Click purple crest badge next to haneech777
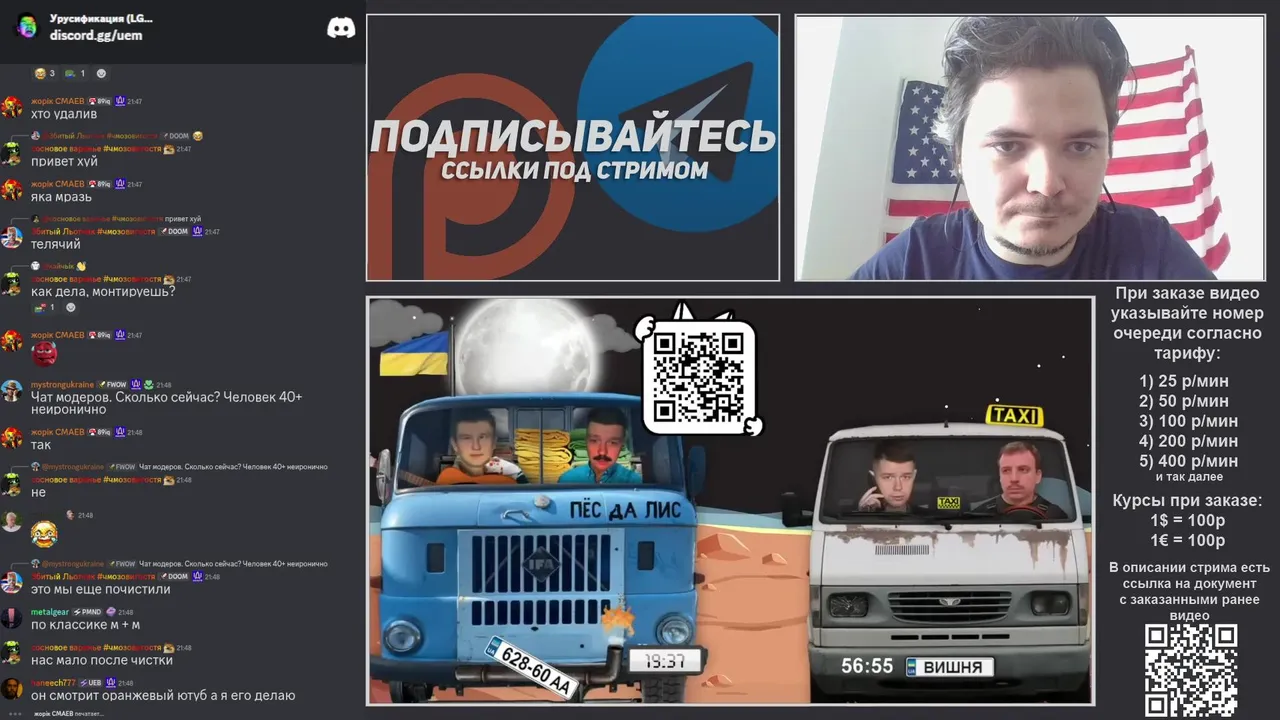 (112, 683)
